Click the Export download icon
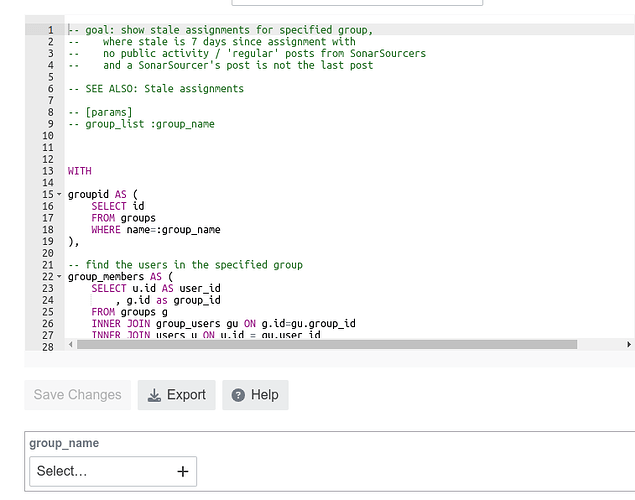Image resolution: width=635 pixels, height=500 pixels. coord(154,395)
